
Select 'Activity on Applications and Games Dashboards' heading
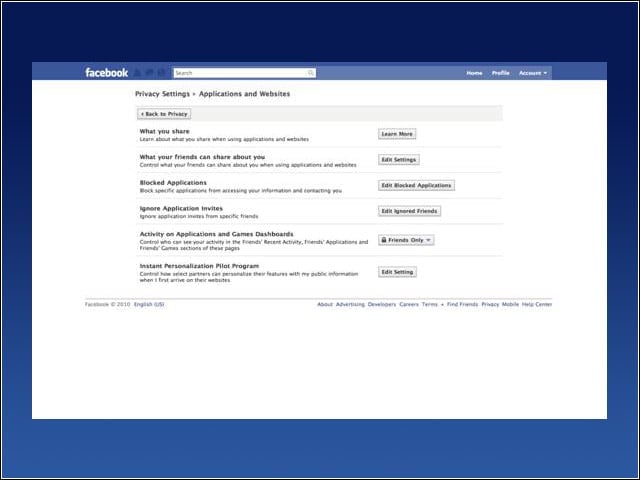[x=216, y=234]
